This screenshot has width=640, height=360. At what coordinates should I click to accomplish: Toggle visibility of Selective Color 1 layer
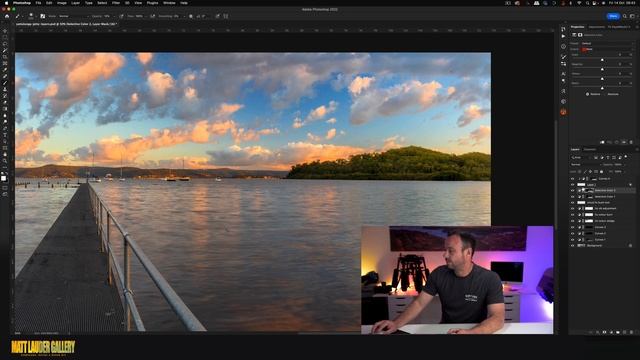coord(573,197)
